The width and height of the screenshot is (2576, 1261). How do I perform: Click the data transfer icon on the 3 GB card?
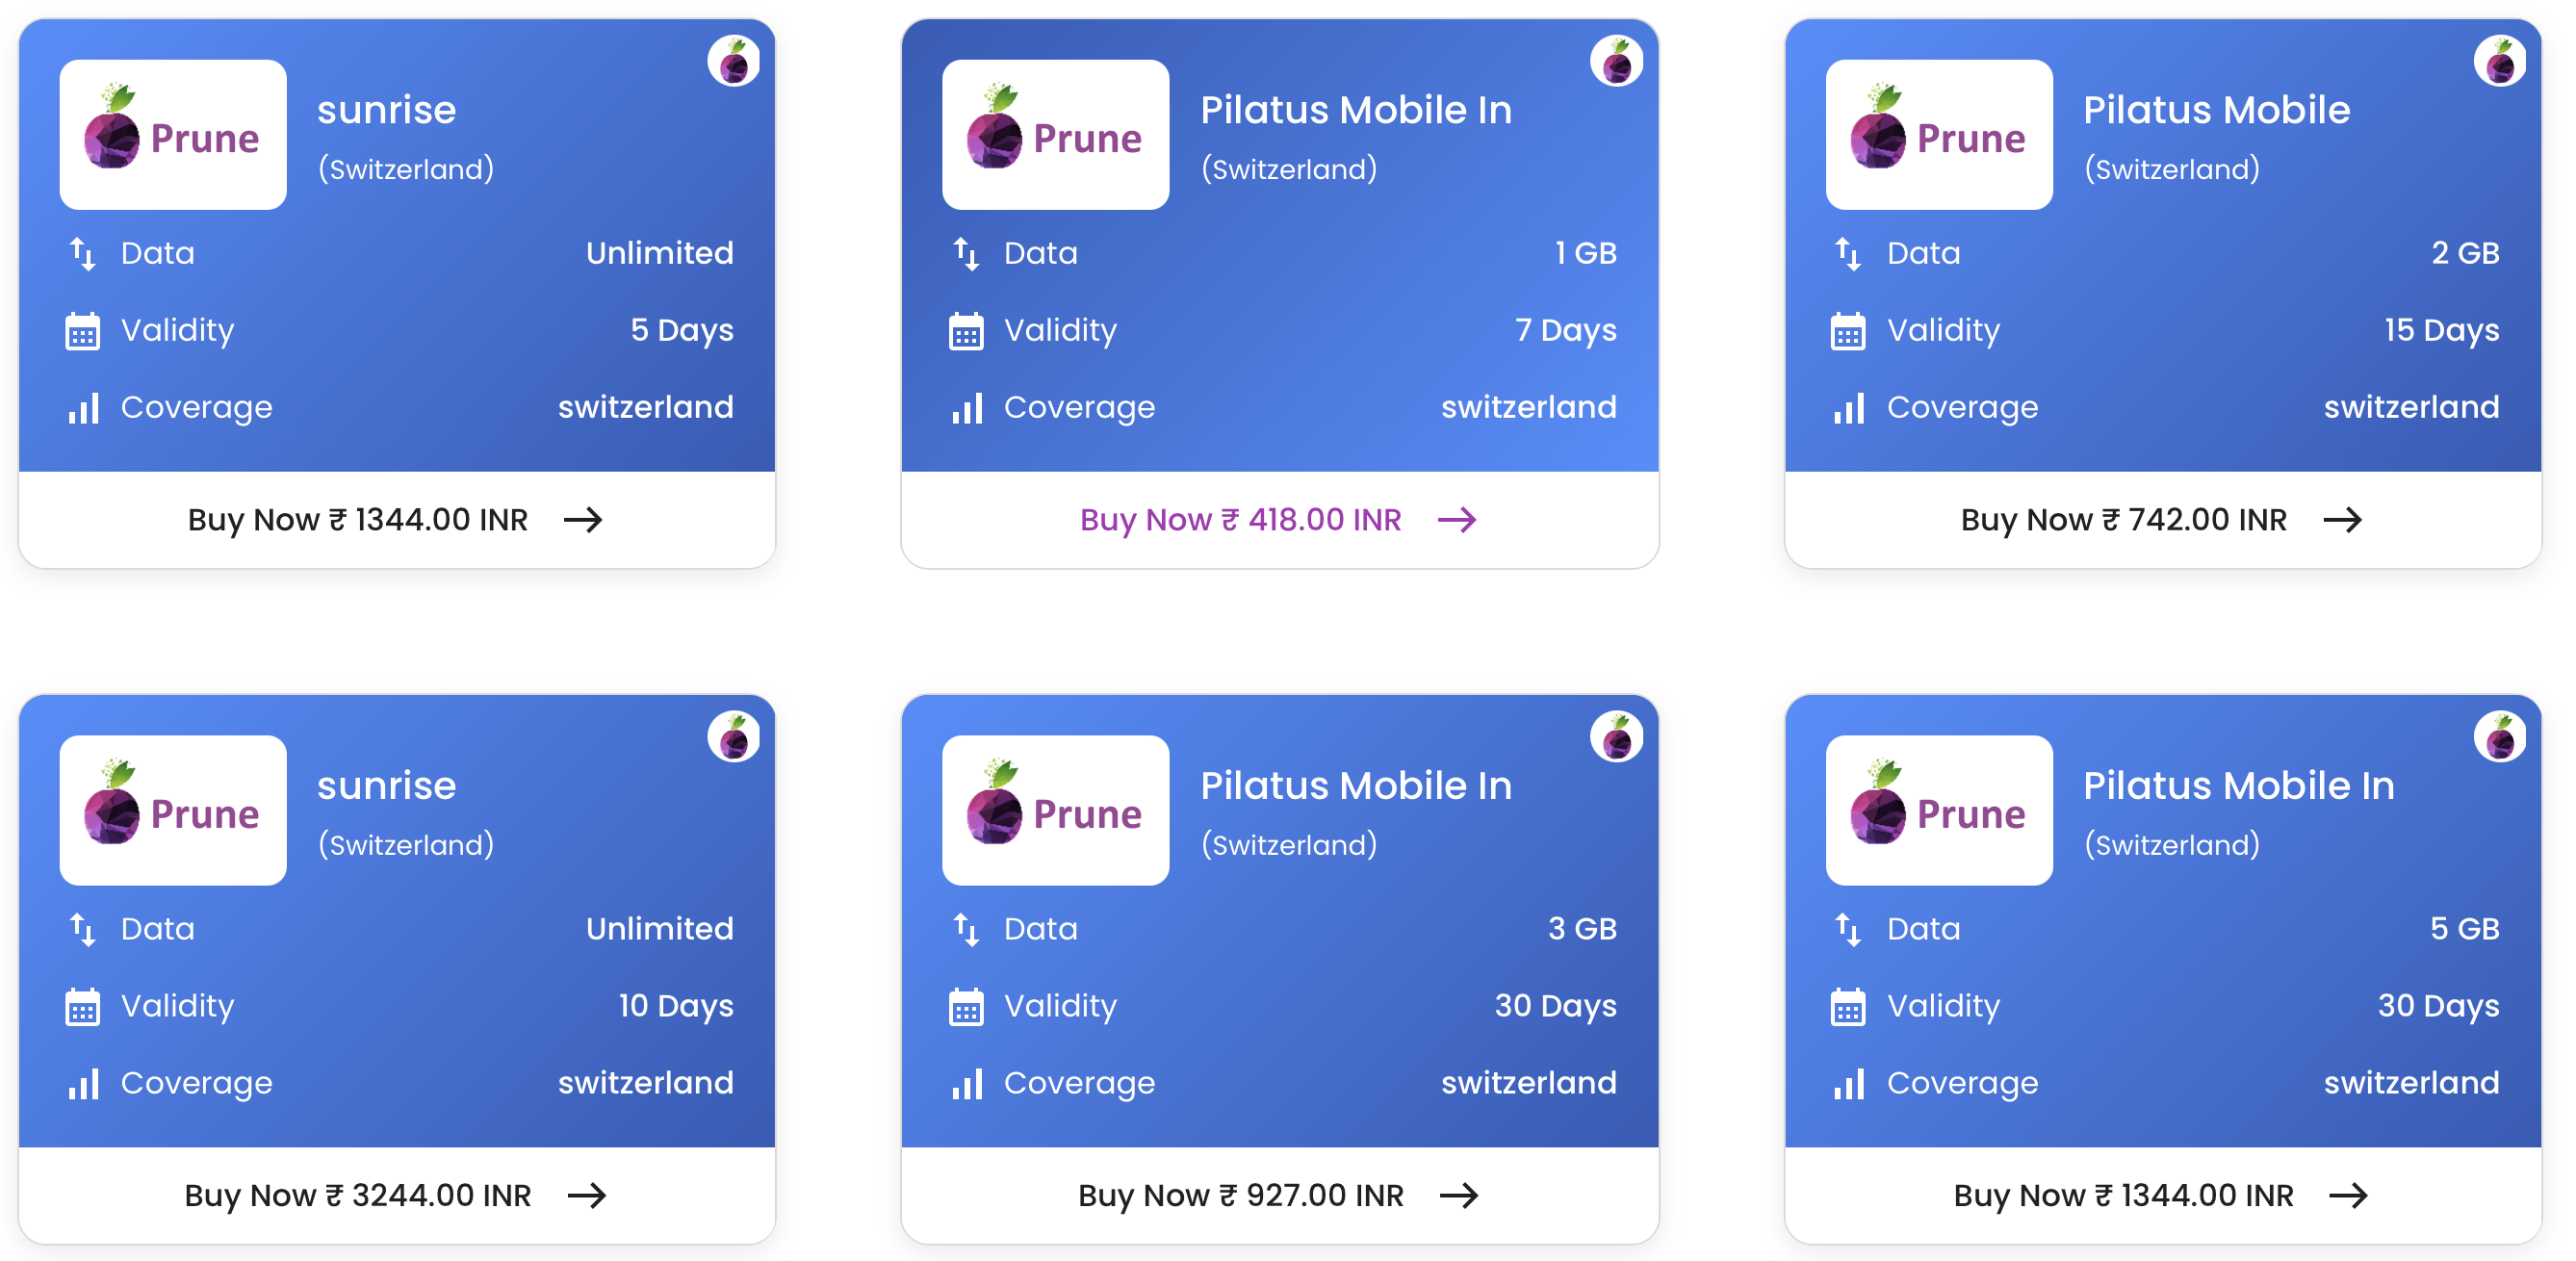(x=966, y=929)
